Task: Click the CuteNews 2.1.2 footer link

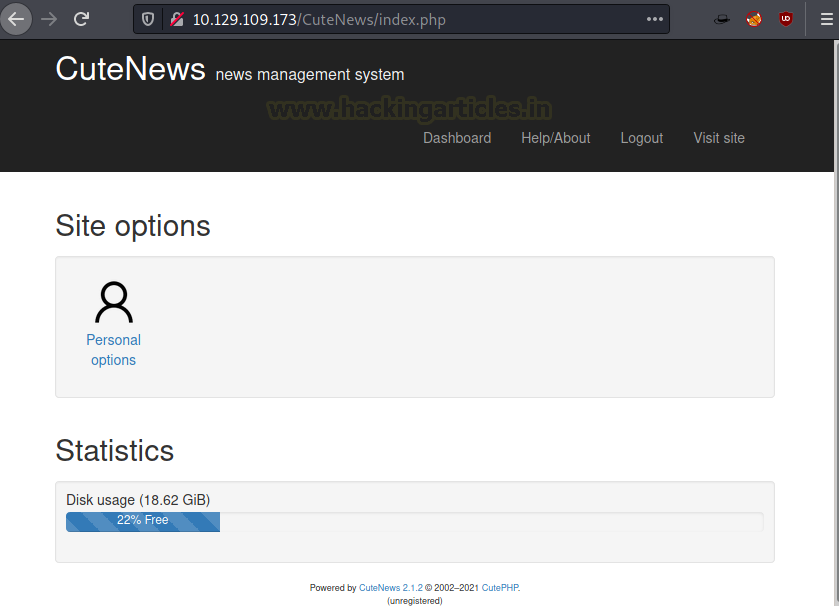Action: pos(391,587)
